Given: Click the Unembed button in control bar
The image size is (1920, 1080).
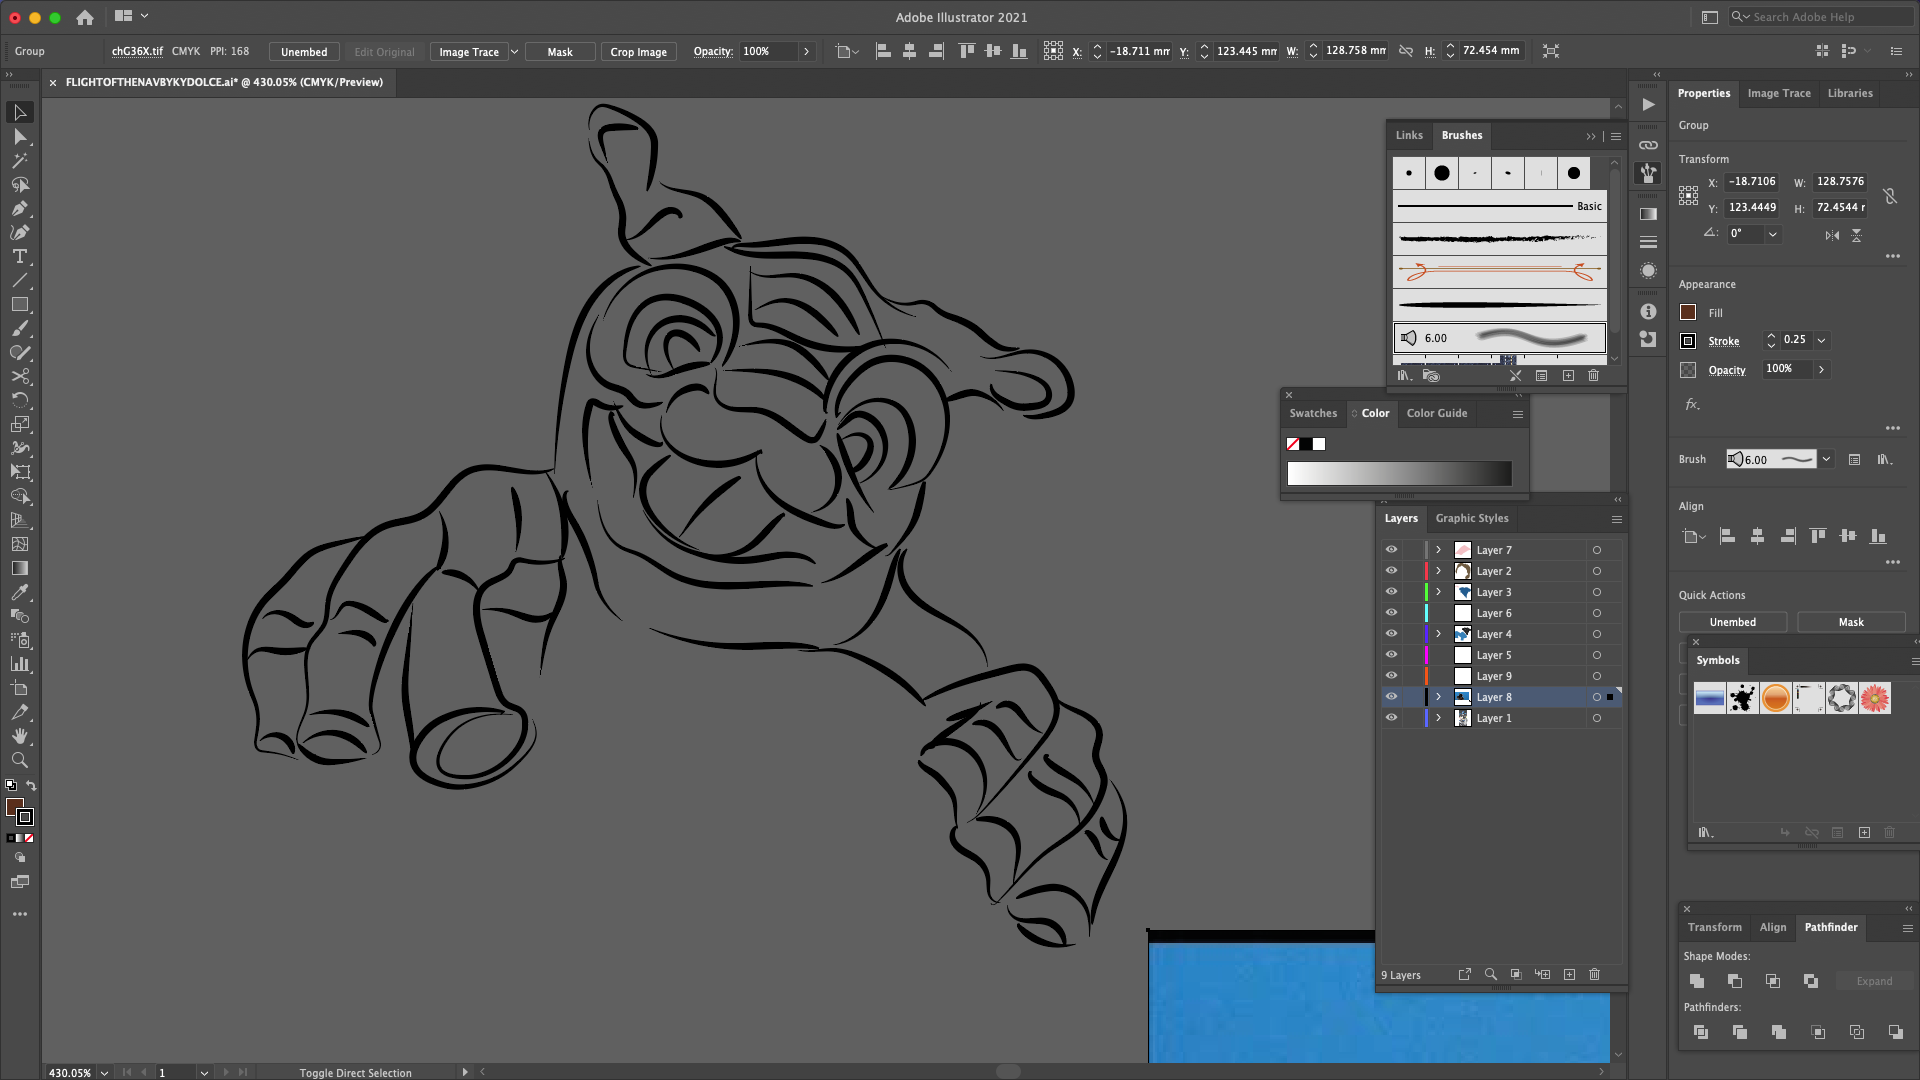Looking at the screenshot, I should coord(304,52).
